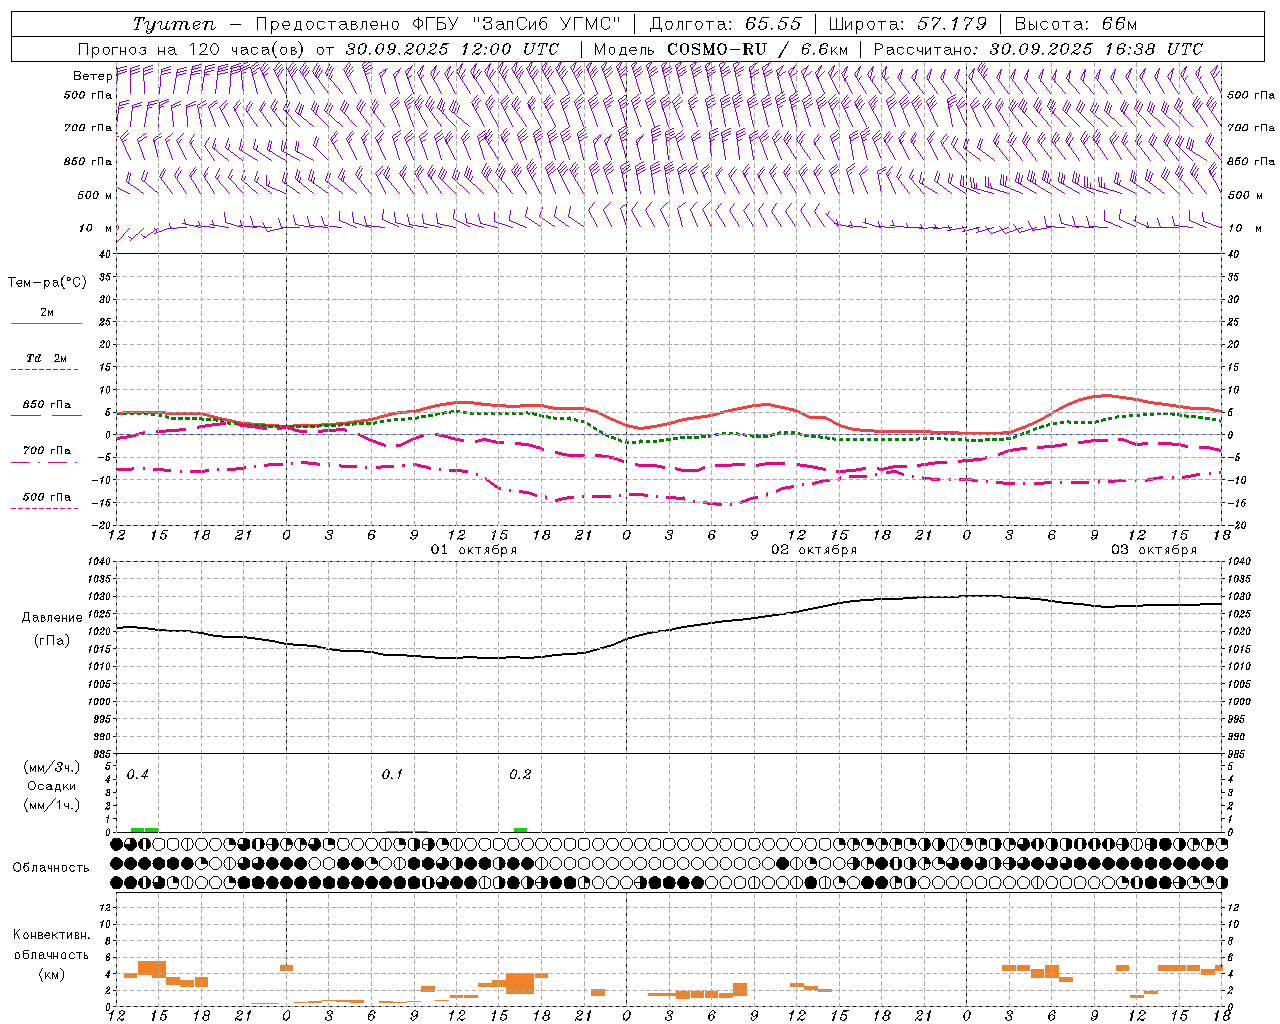Click the "10 м" wind level label on left

point(96,228)
